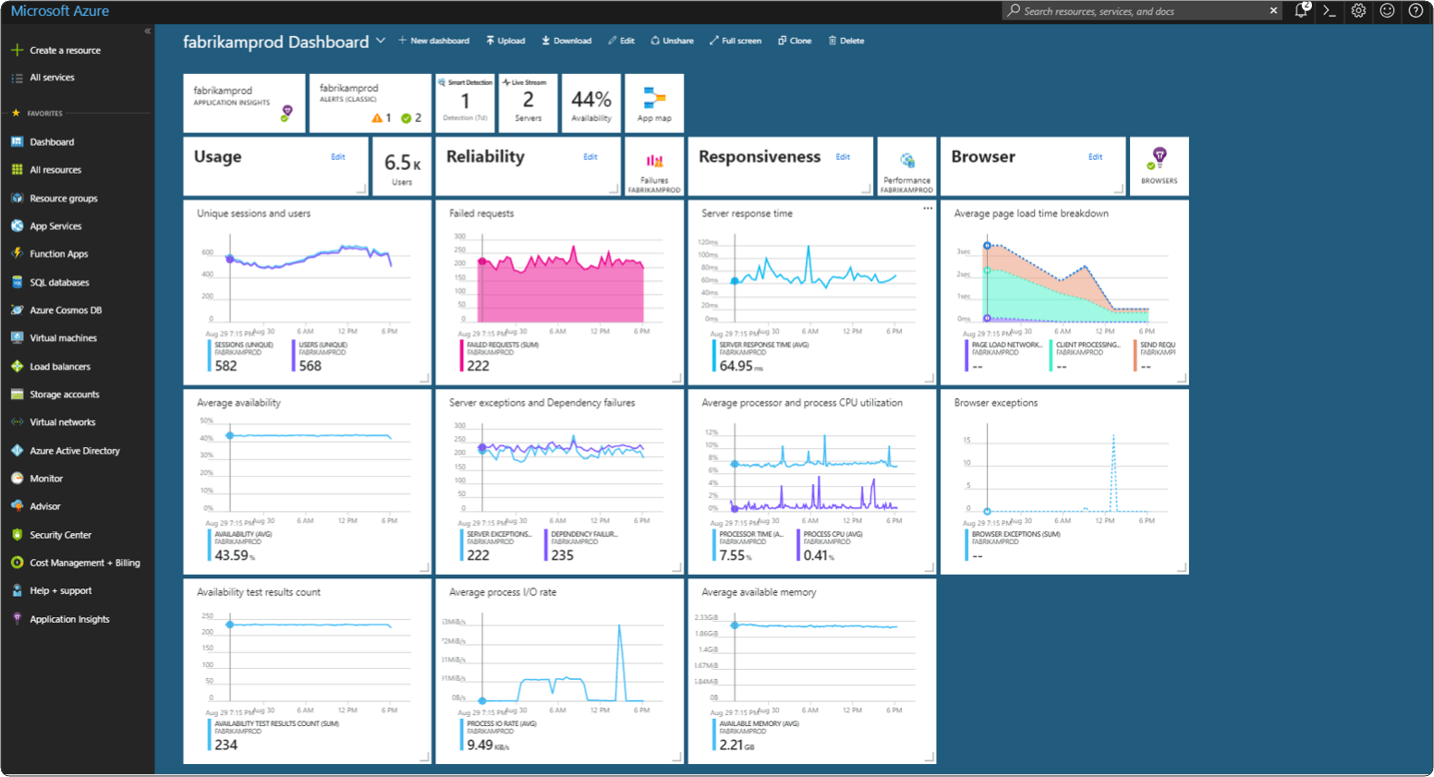Open fabrikamprod Alerts (classic) tile

[370, 102]
